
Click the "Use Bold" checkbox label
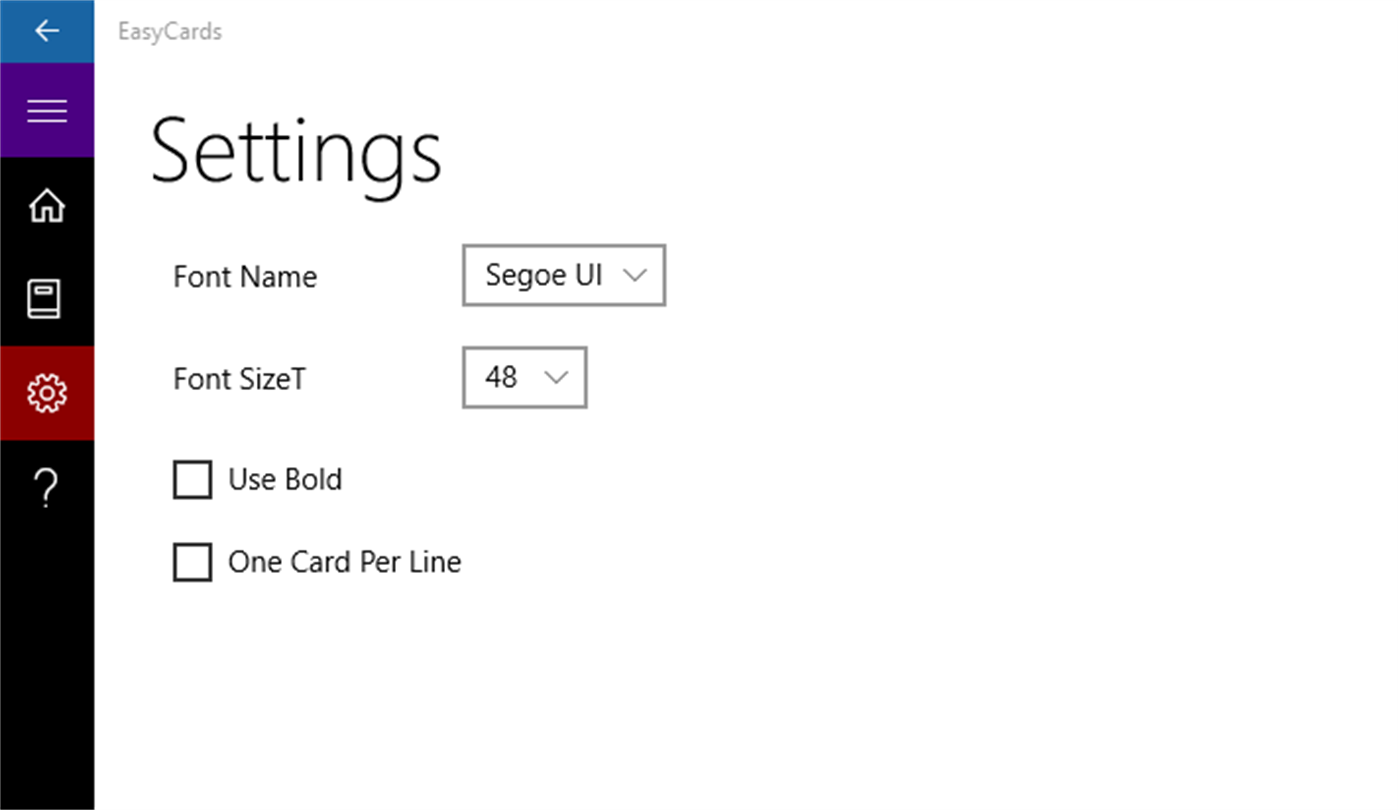[285, 480]
